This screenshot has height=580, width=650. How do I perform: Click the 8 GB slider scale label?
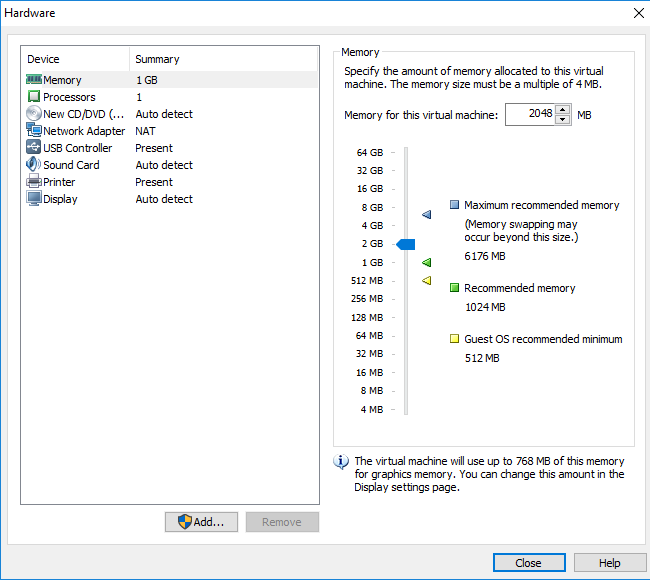pyautogui.click(x=372, y=207)
